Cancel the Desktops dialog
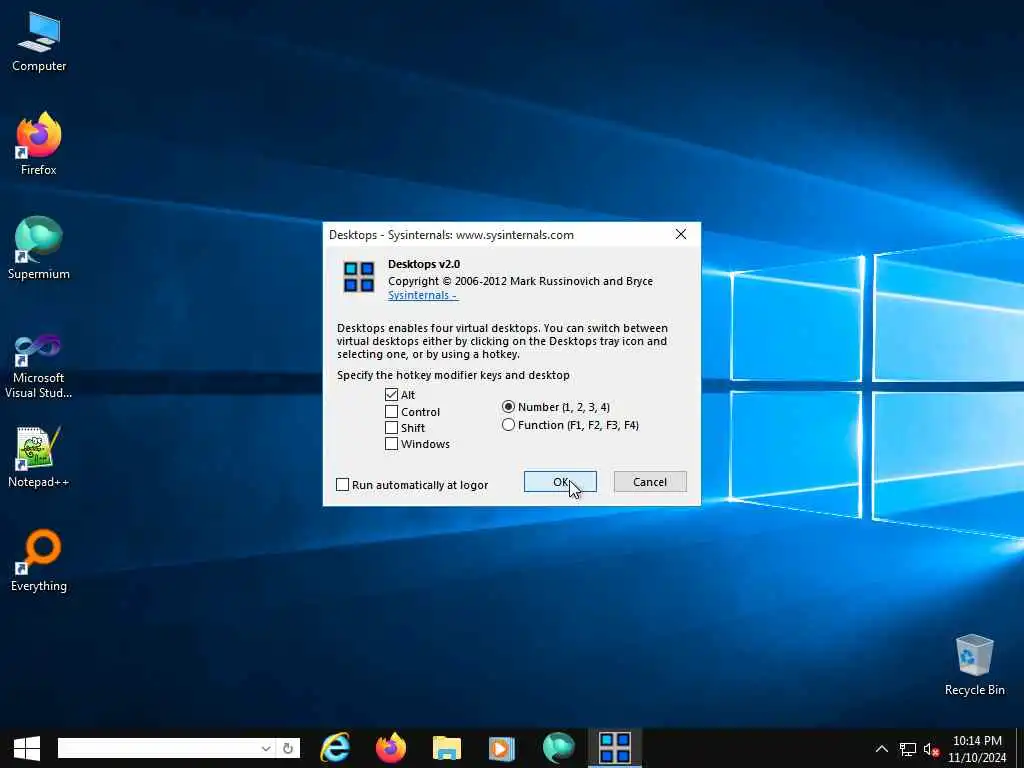This screenshot has width=1024, height=768. [650, 482]
